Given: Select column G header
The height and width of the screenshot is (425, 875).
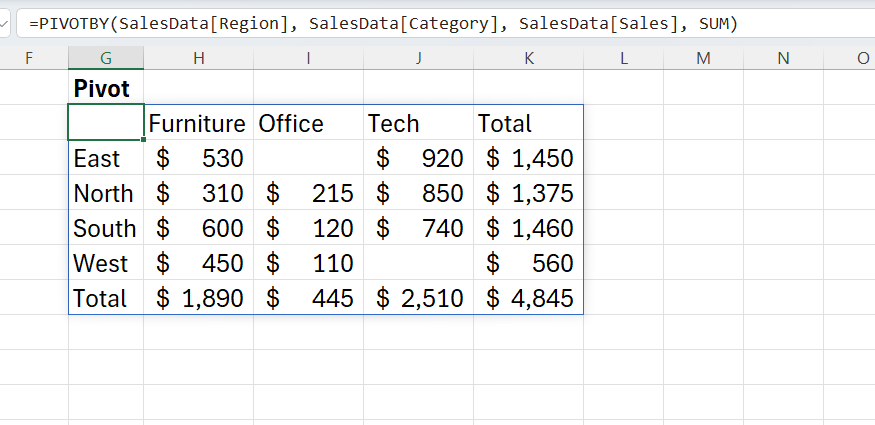Looking at the screenshot, I should coord(106,58).
